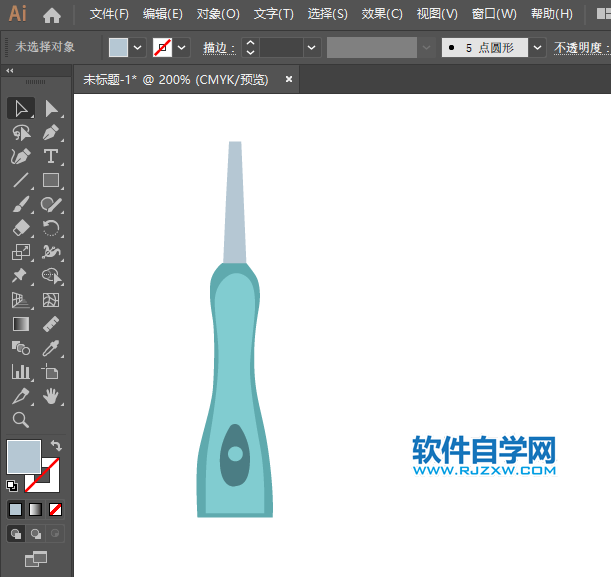Enable Draw Behind mode
611x577 pixels.
[36, 533]
